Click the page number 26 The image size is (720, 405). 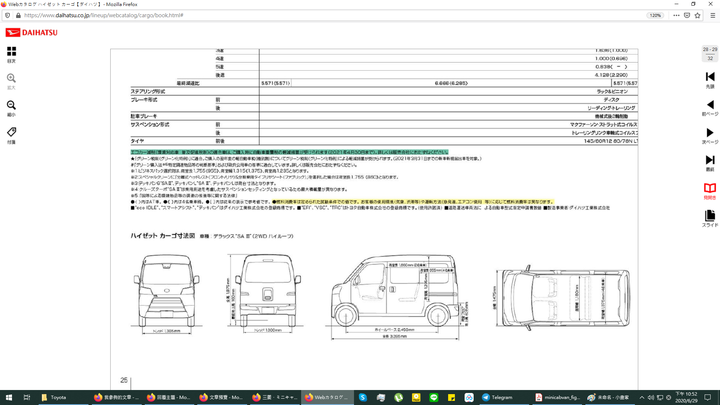(x=124, y=380)
